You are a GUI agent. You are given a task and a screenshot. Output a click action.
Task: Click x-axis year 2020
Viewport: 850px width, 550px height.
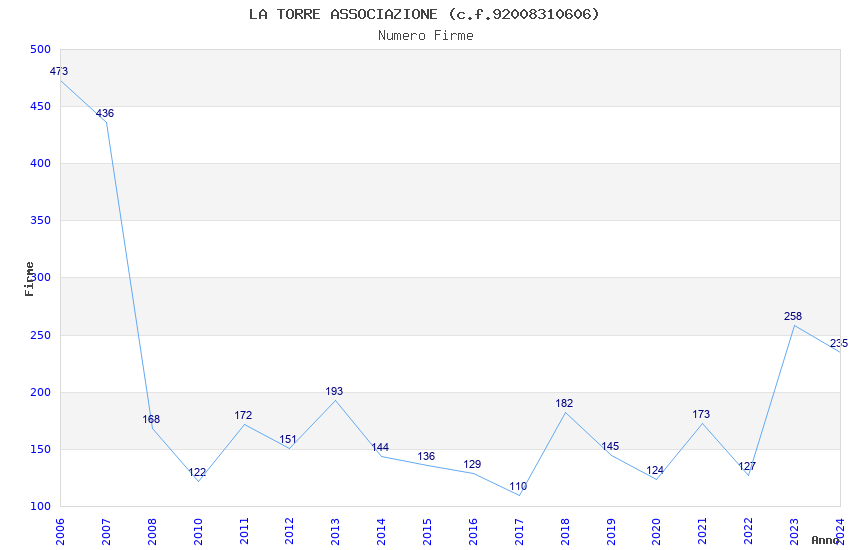pyautogui.click(x=656, y=531)
